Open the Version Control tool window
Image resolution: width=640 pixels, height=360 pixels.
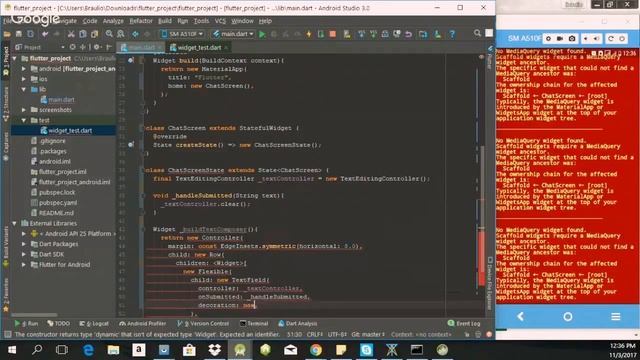pyautogui.click(x=203, y=324)
